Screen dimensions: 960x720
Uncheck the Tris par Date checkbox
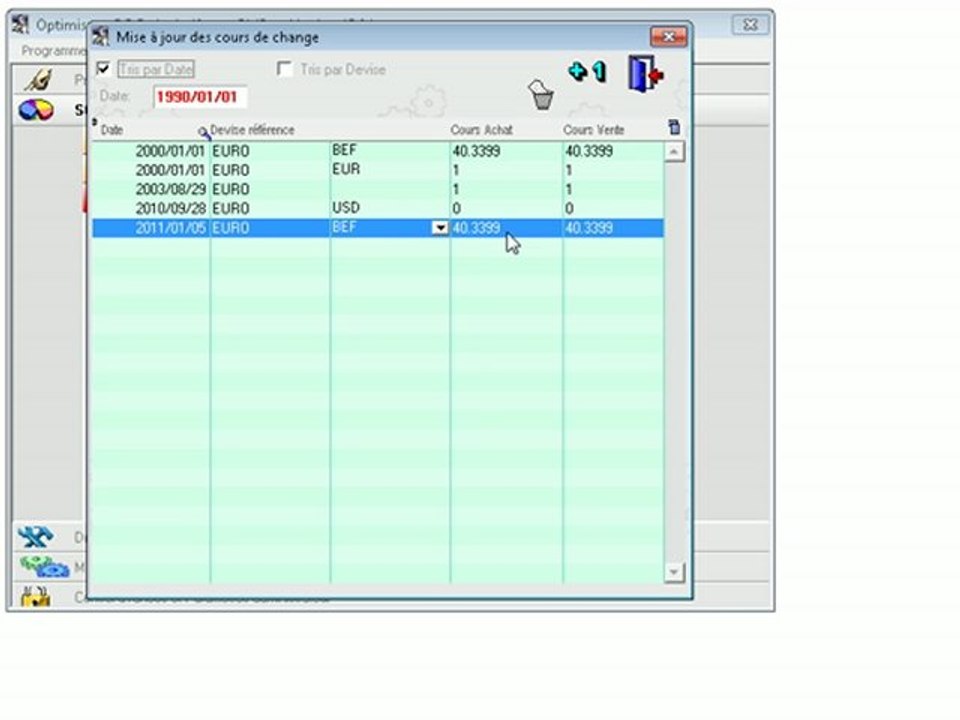(x=103, y=69)
